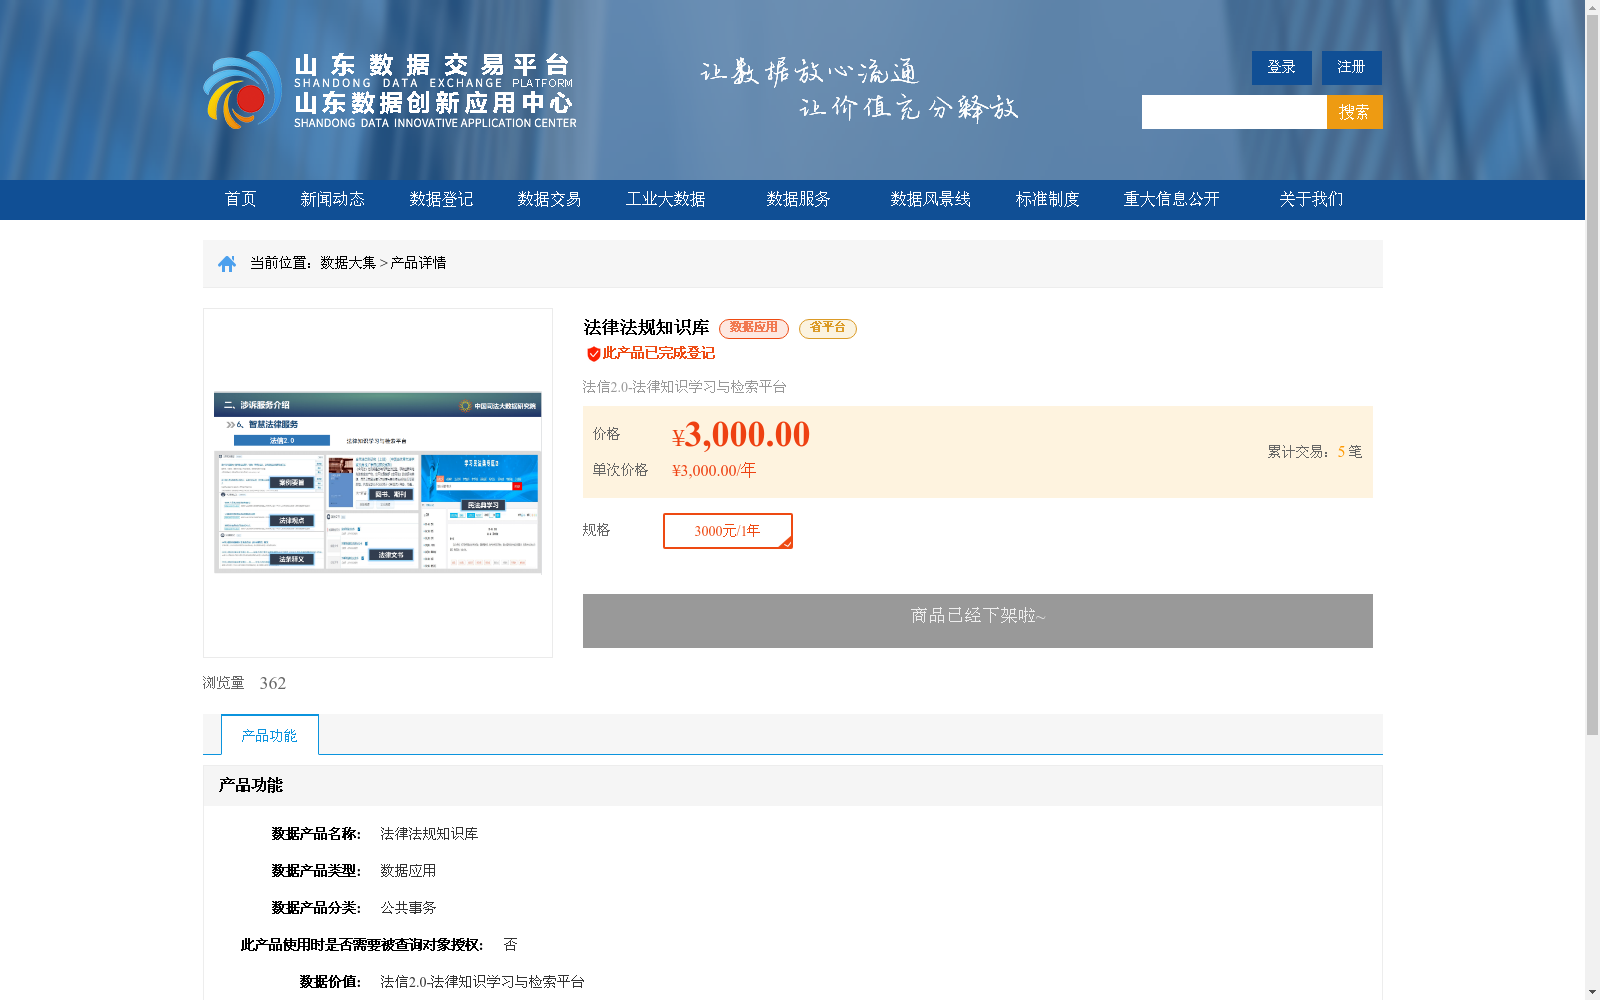Viewport: 1600px width, 1000px height.
Task: Open the 登录 login button
Action: pos(1281,68)
